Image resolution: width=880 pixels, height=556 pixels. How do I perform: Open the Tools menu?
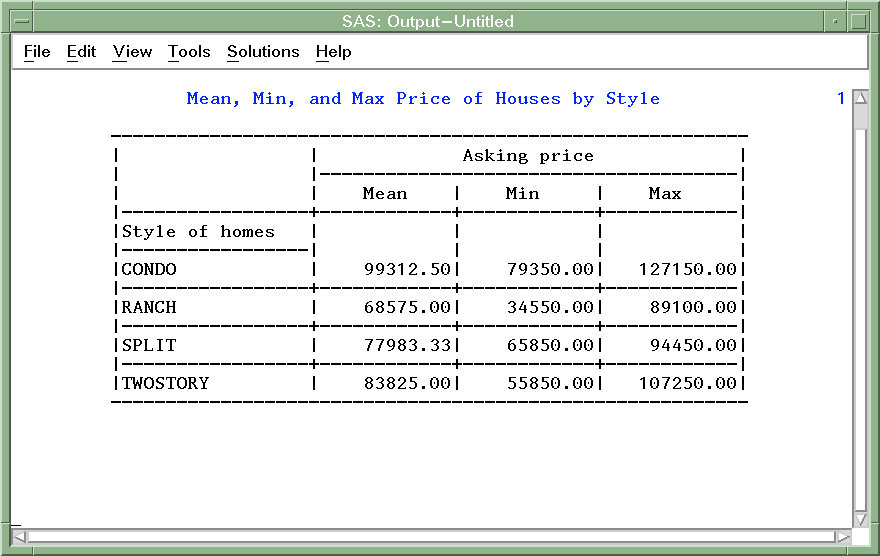click(x=189, y=52)
